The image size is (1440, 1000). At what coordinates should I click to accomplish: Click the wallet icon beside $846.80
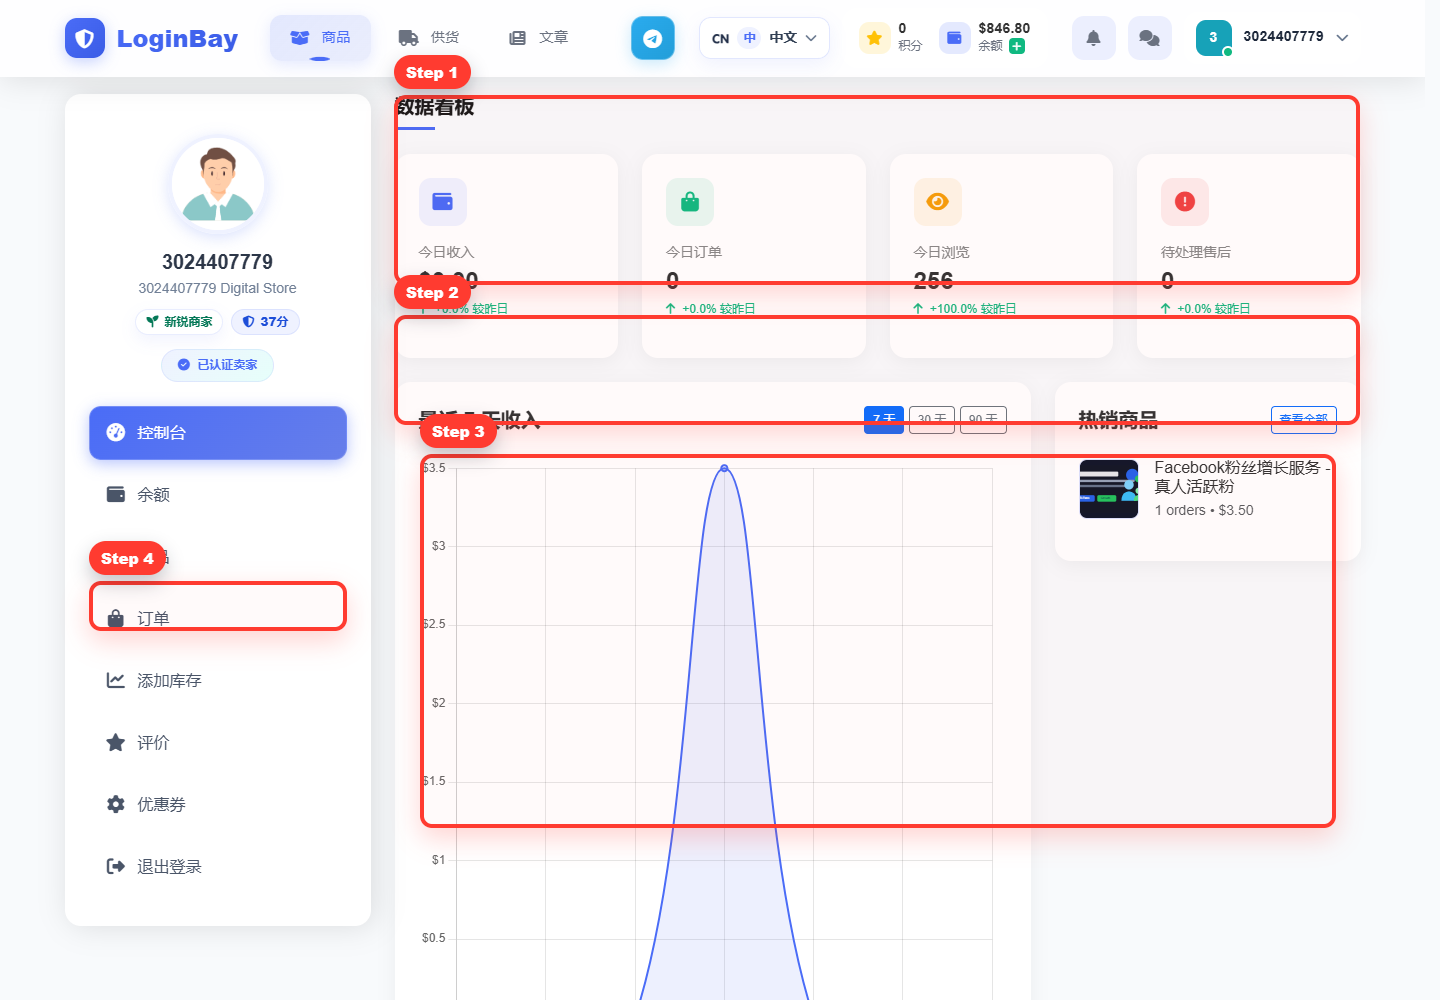pos(954,38)
